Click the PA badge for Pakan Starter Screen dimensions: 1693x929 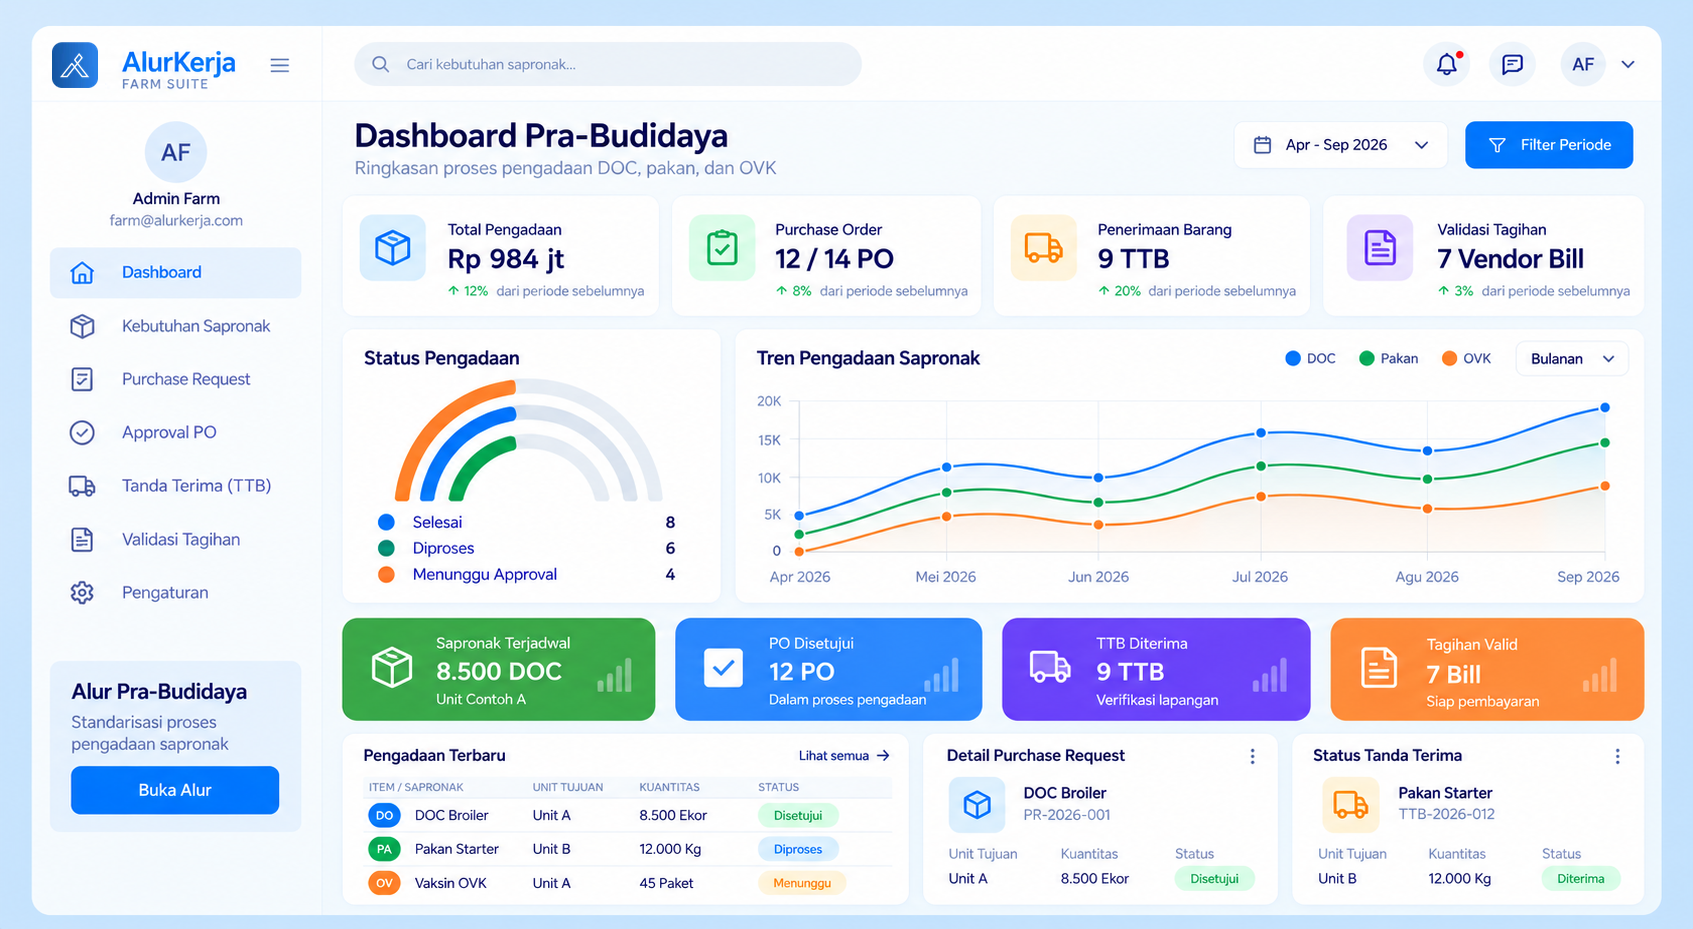pyautogui.click(x=384, y=849)
